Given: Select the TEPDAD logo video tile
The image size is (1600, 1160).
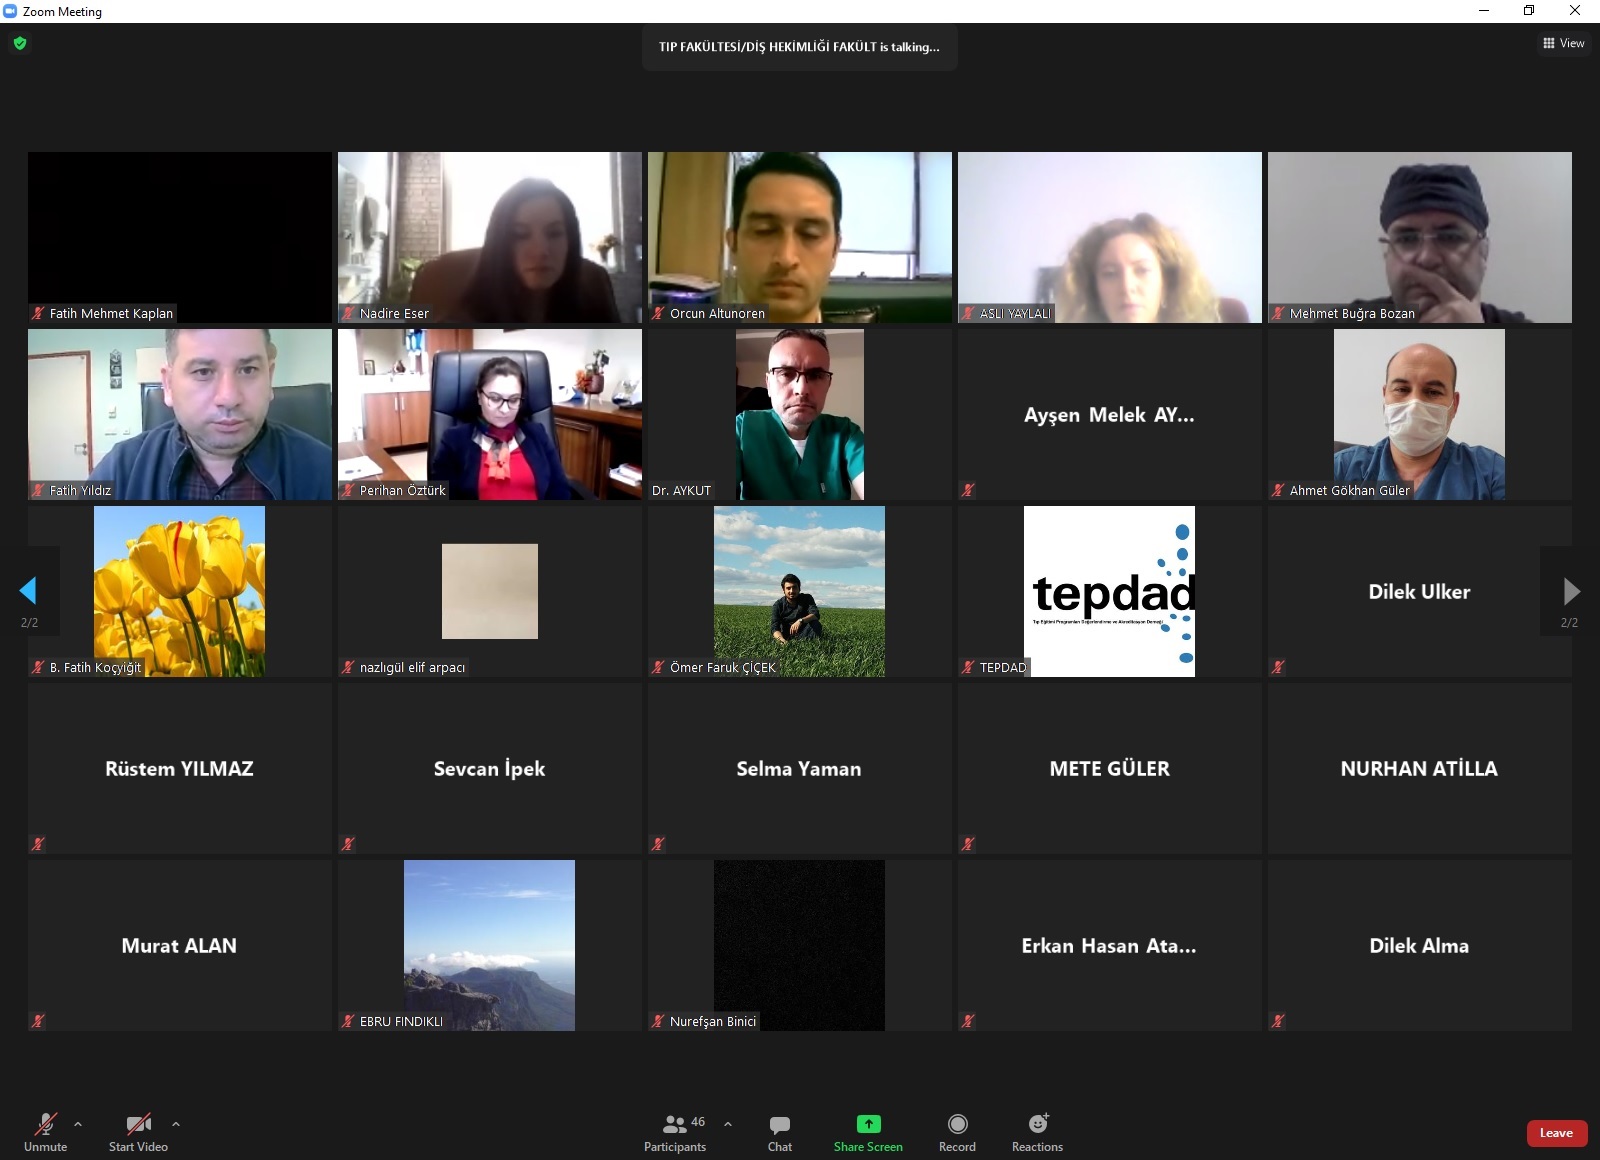Looking at the screenshot, I should [x=1109, y=591].
